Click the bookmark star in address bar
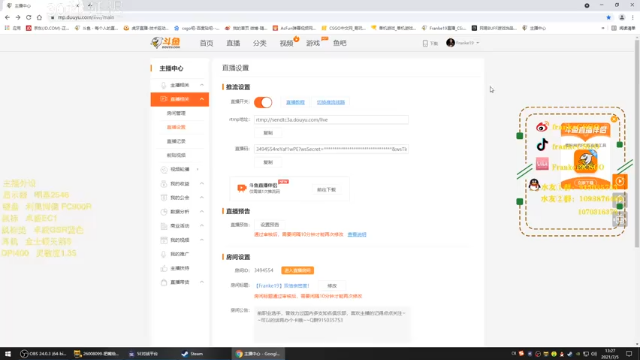The height and width of the screenshot is (360, 640). point(609,18)
